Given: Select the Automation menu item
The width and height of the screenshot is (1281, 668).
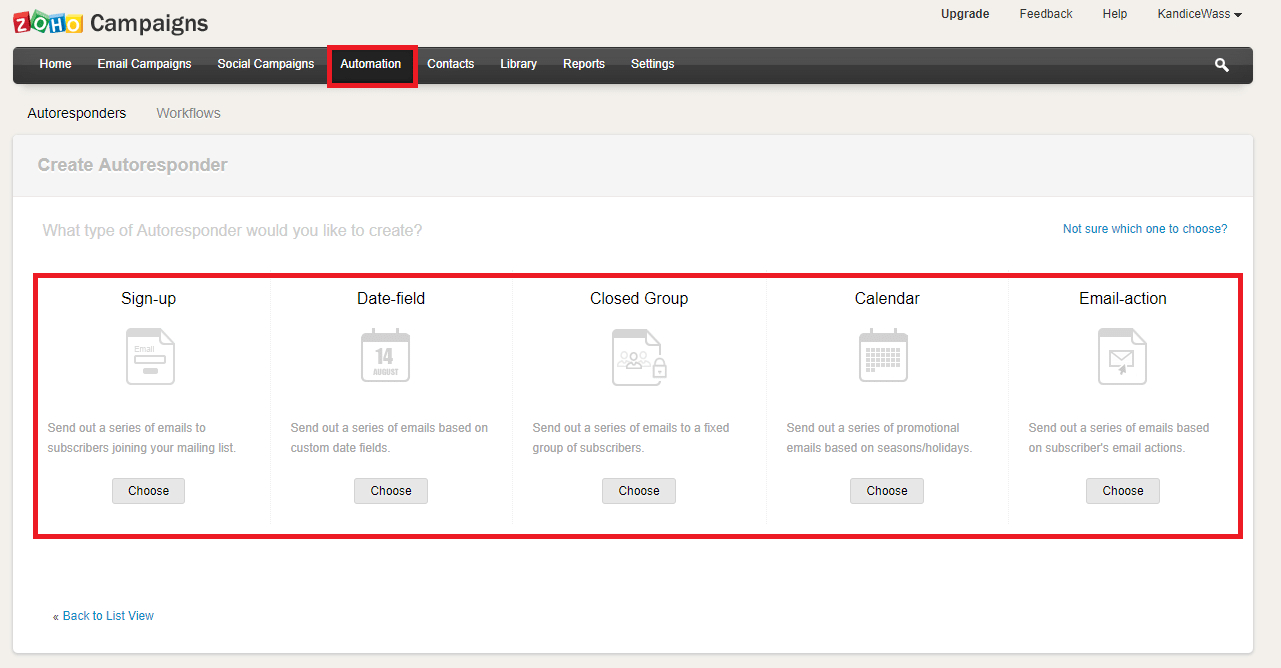Looking at the screenshot, I should coord(371,64).
